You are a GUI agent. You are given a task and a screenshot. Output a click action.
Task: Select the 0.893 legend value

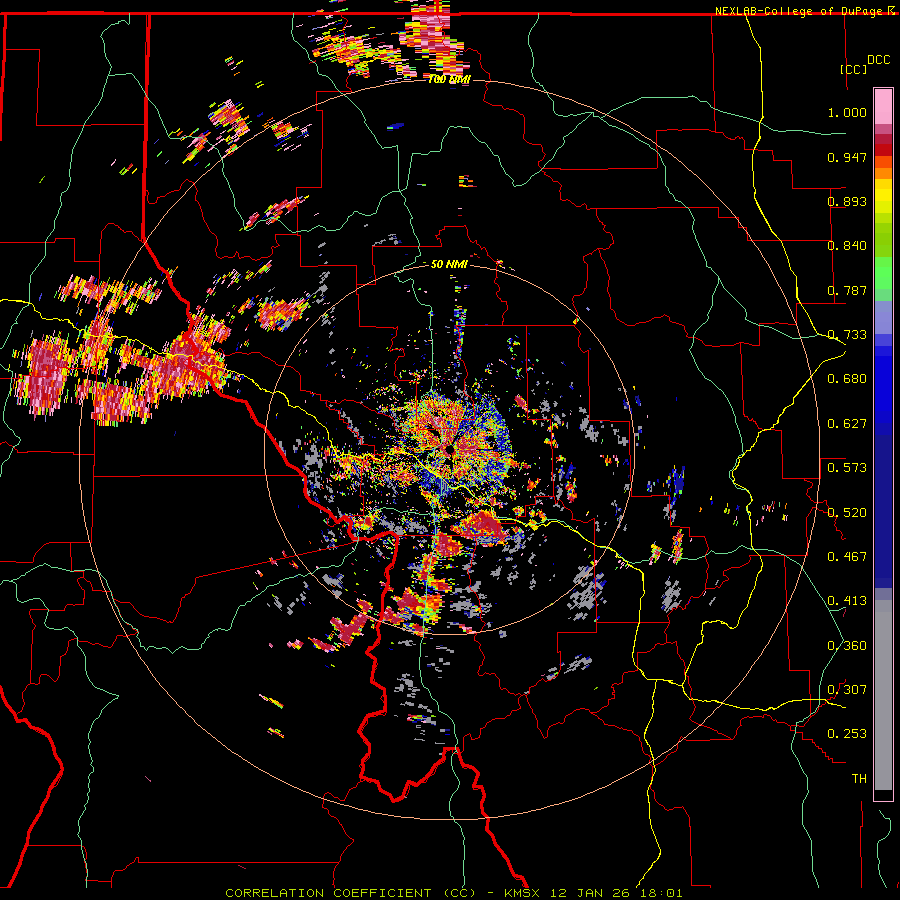(847, 201)
